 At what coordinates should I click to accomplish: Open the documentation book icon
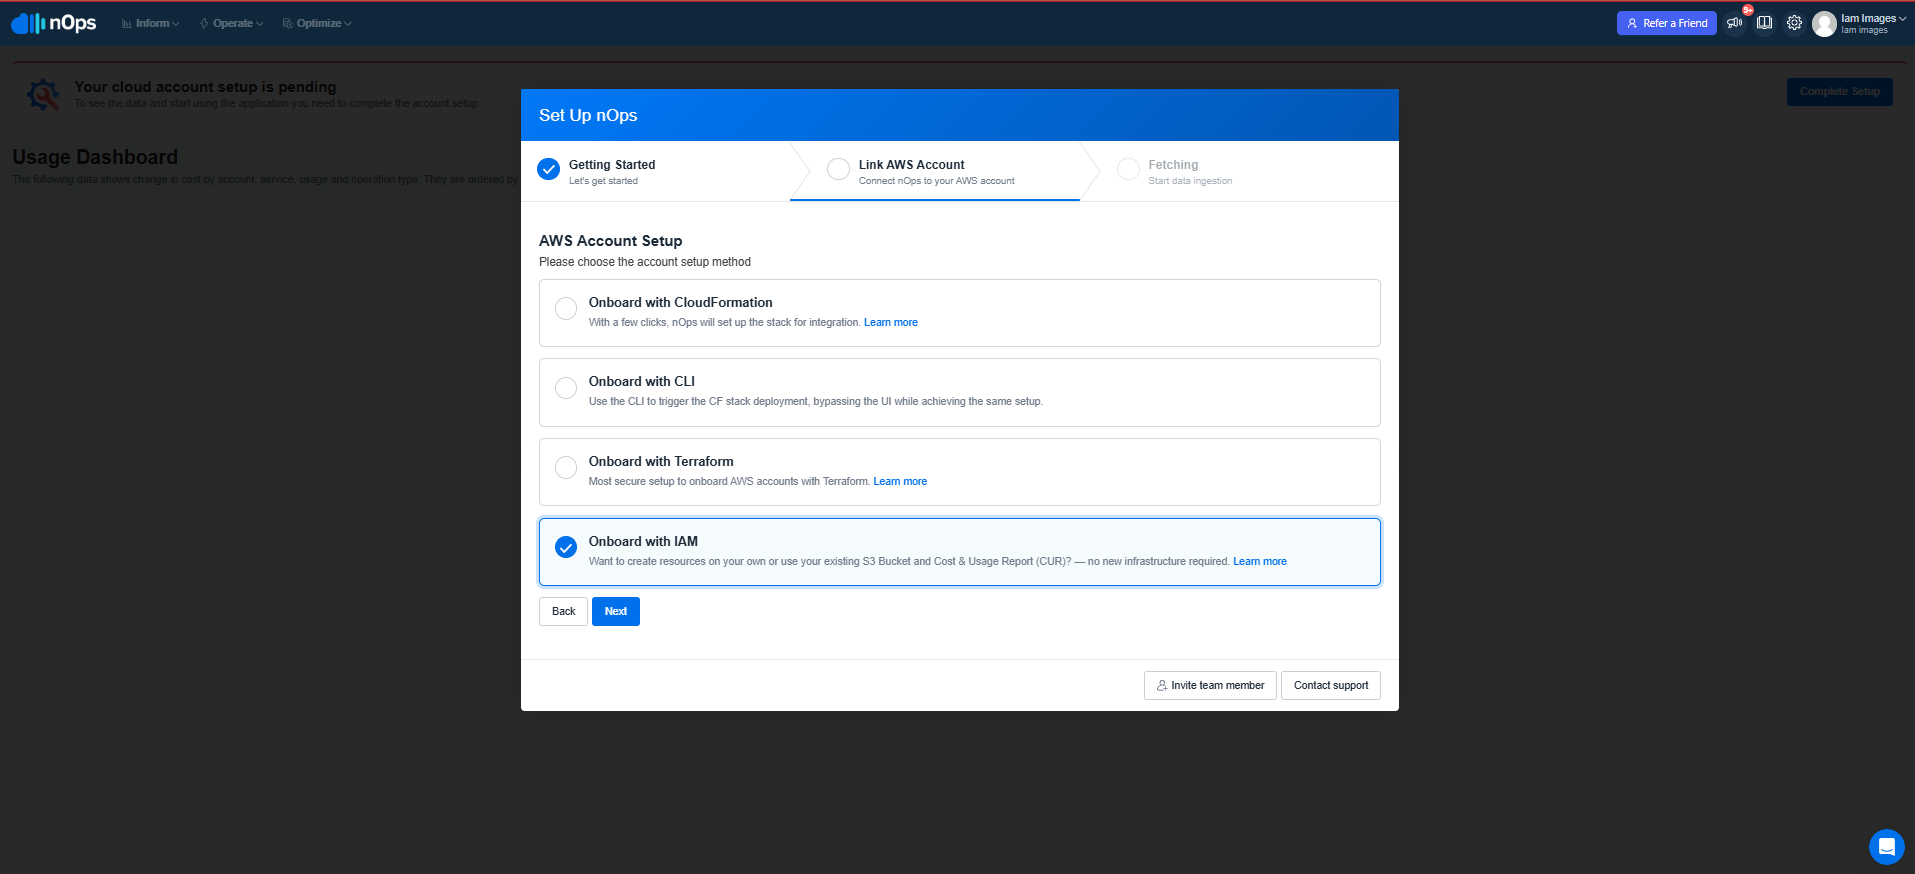tap(1765, 23)
